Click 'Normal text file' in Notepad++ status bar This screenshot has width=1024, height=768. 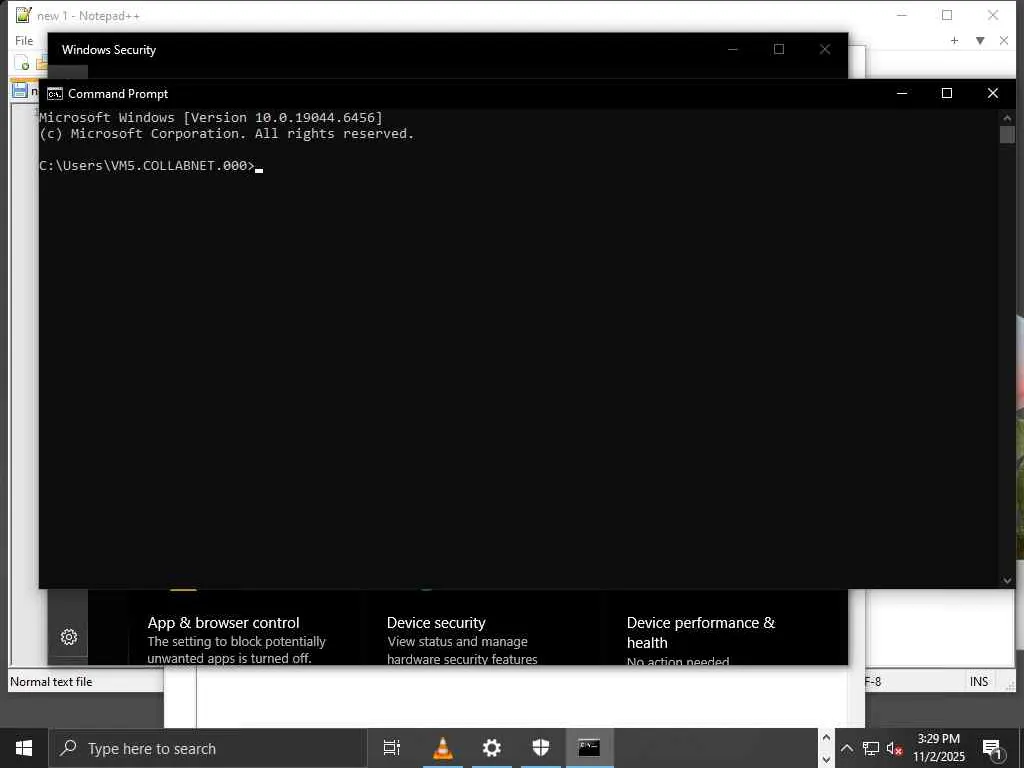pos(51,682)
